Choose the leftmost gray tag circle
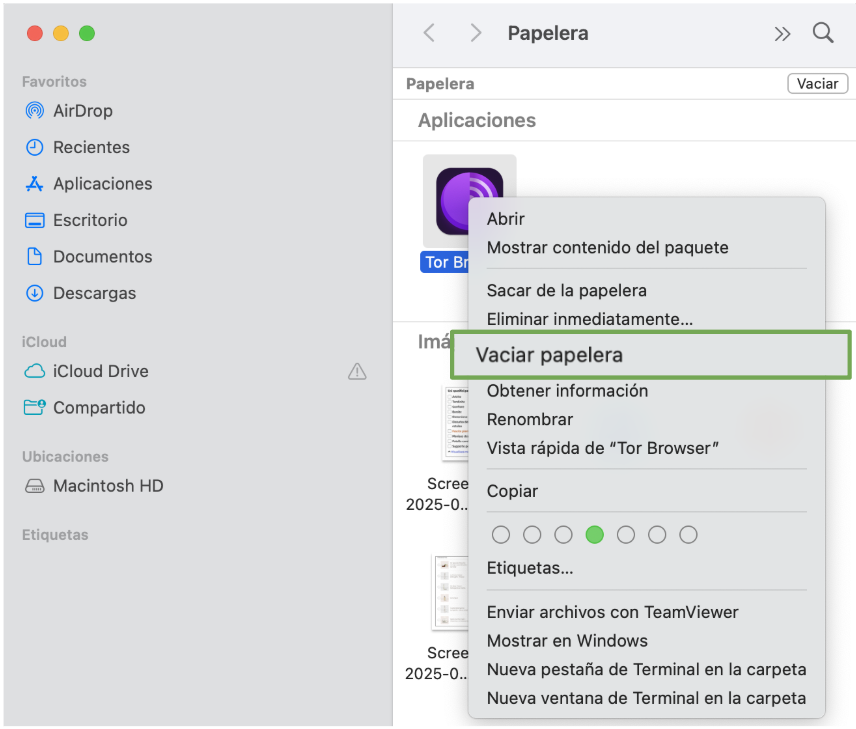The image size is (856, 729). [500, 534]
